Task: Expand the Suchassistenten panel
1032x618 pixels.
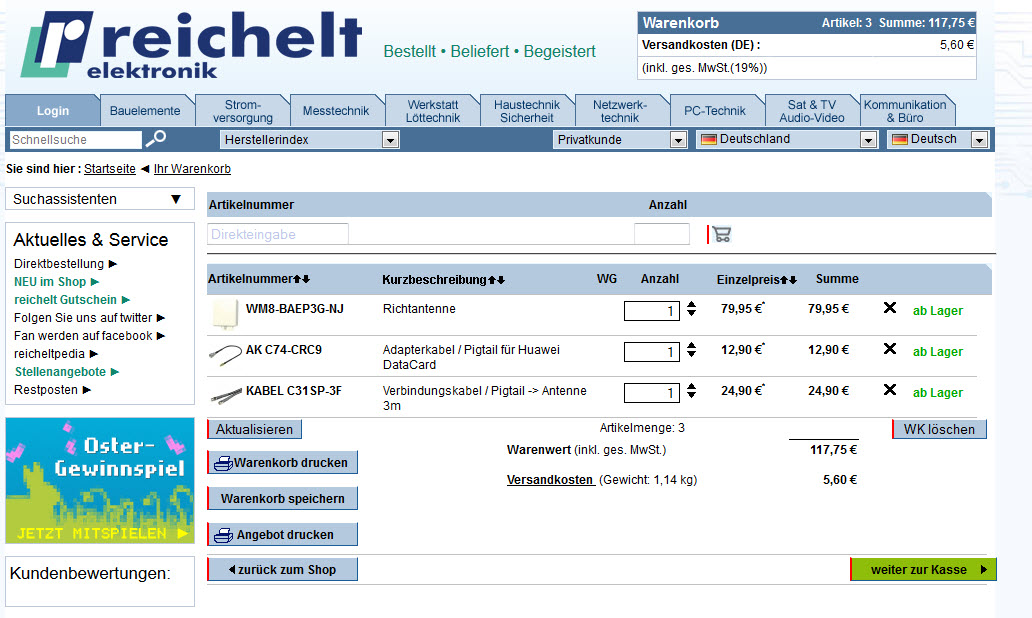Action: (100, 199)
